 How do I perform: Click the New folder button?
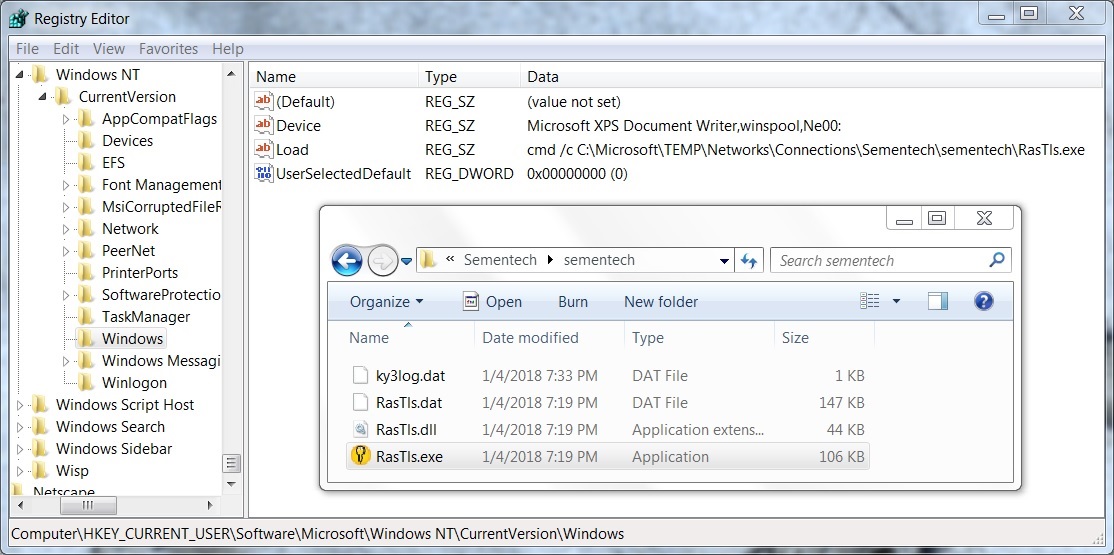(661, 301)
